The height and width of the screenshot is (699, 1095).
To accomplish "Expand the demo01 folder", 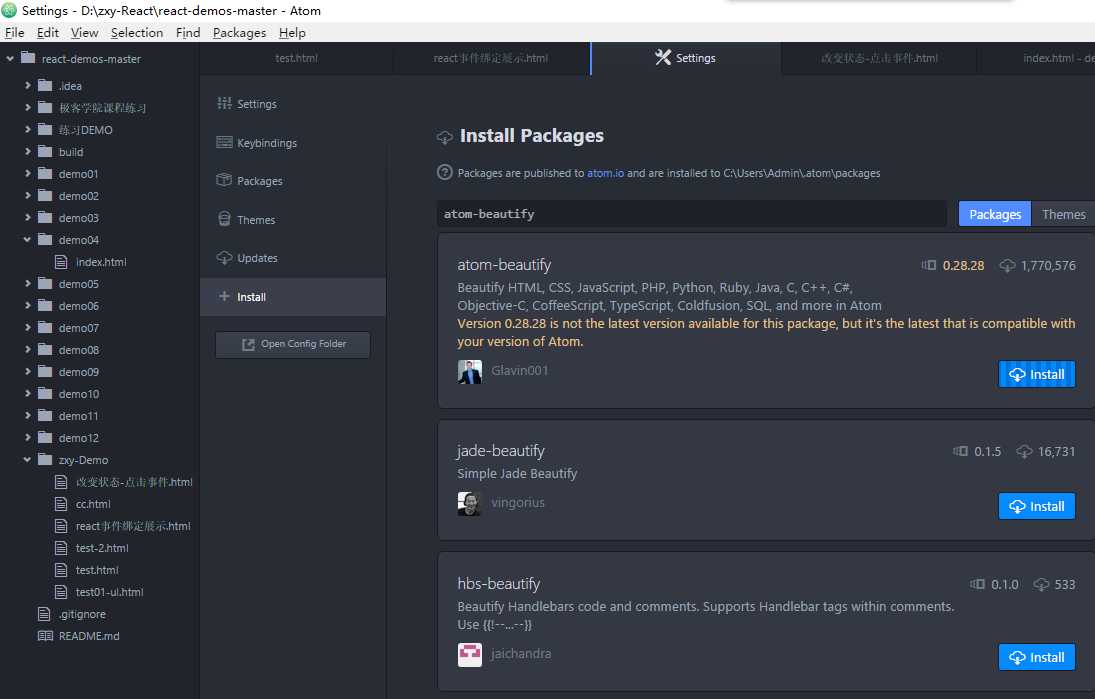I will (x=27, y=173).
